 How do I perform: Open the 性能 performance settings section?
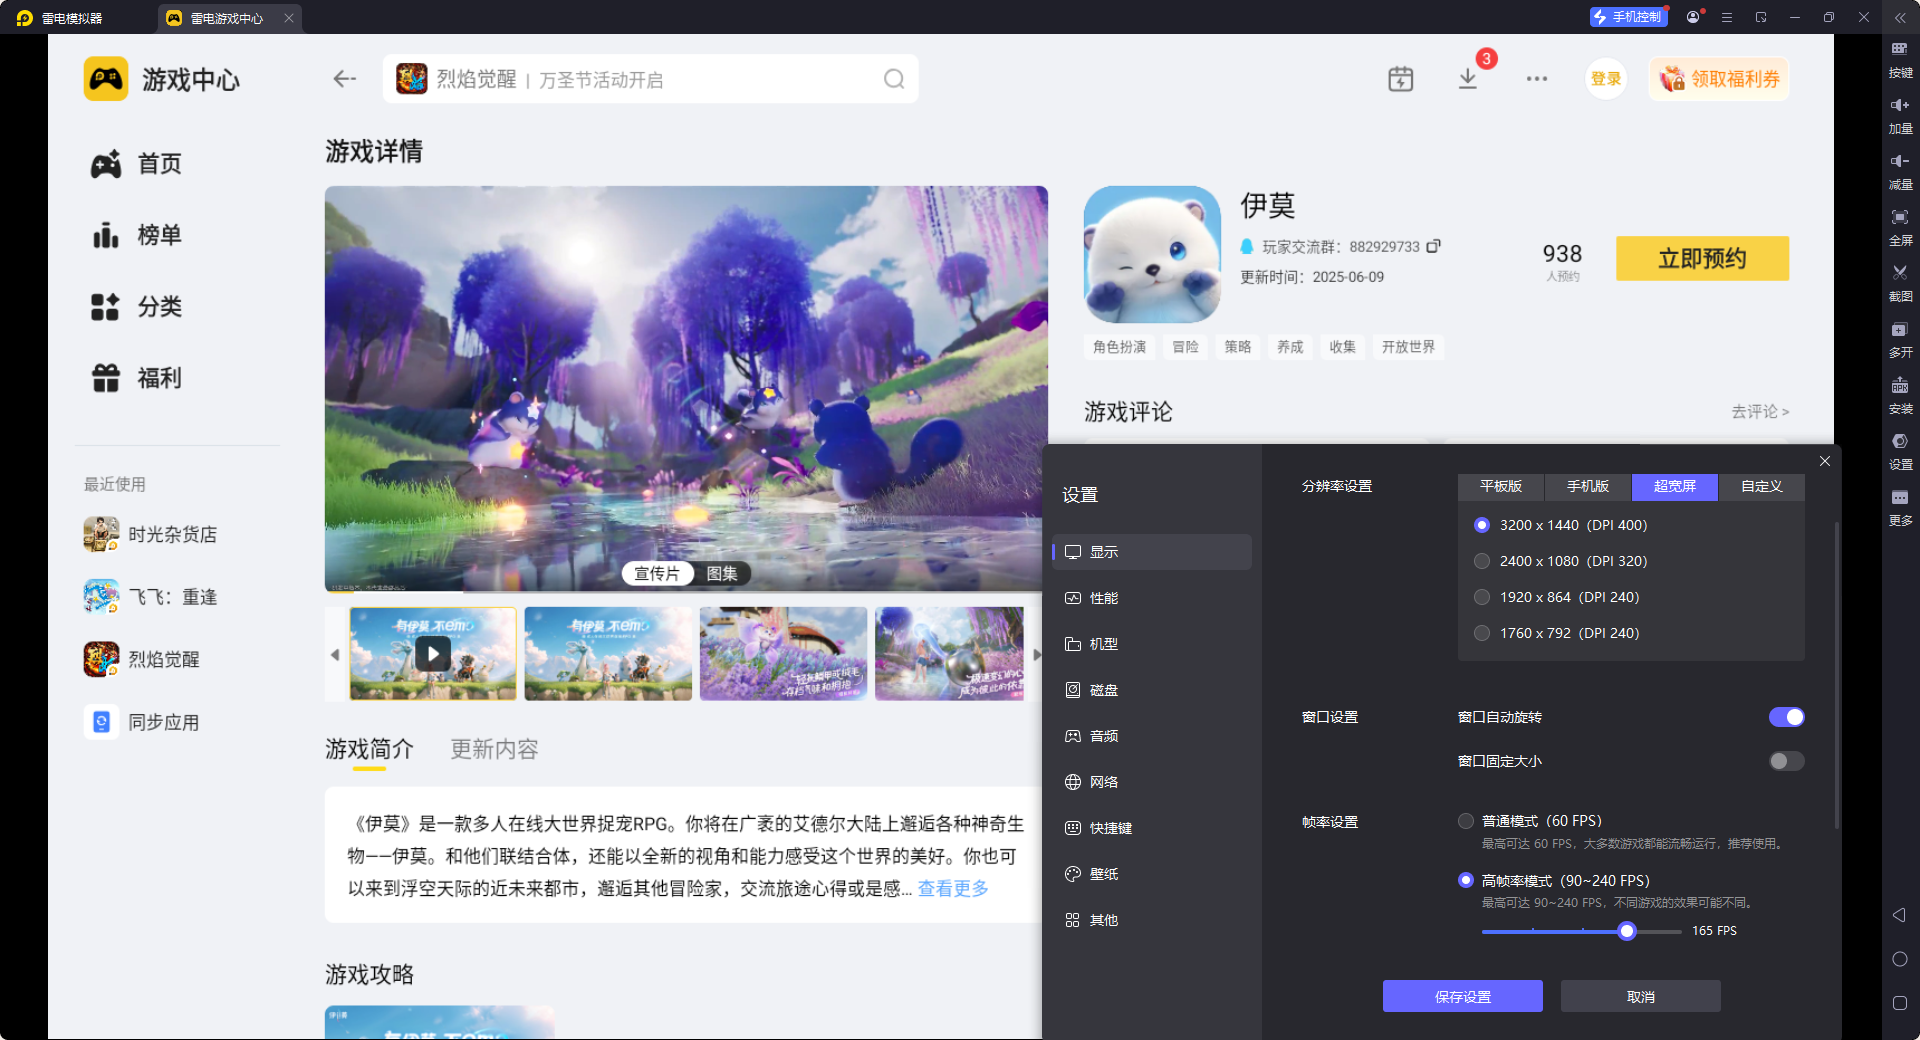(1106, 597)
